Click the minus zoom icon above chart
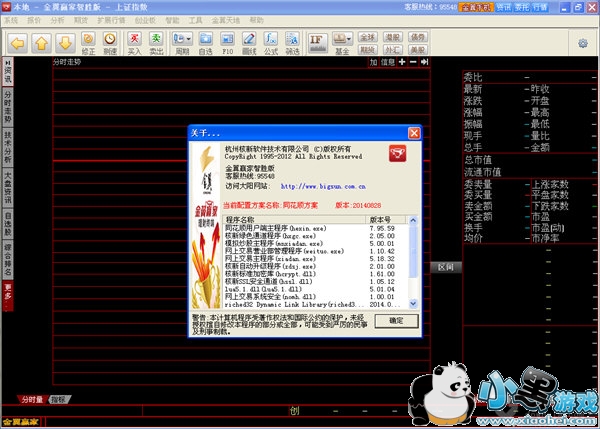Screen dimensions: 600x429 point(413,62)
